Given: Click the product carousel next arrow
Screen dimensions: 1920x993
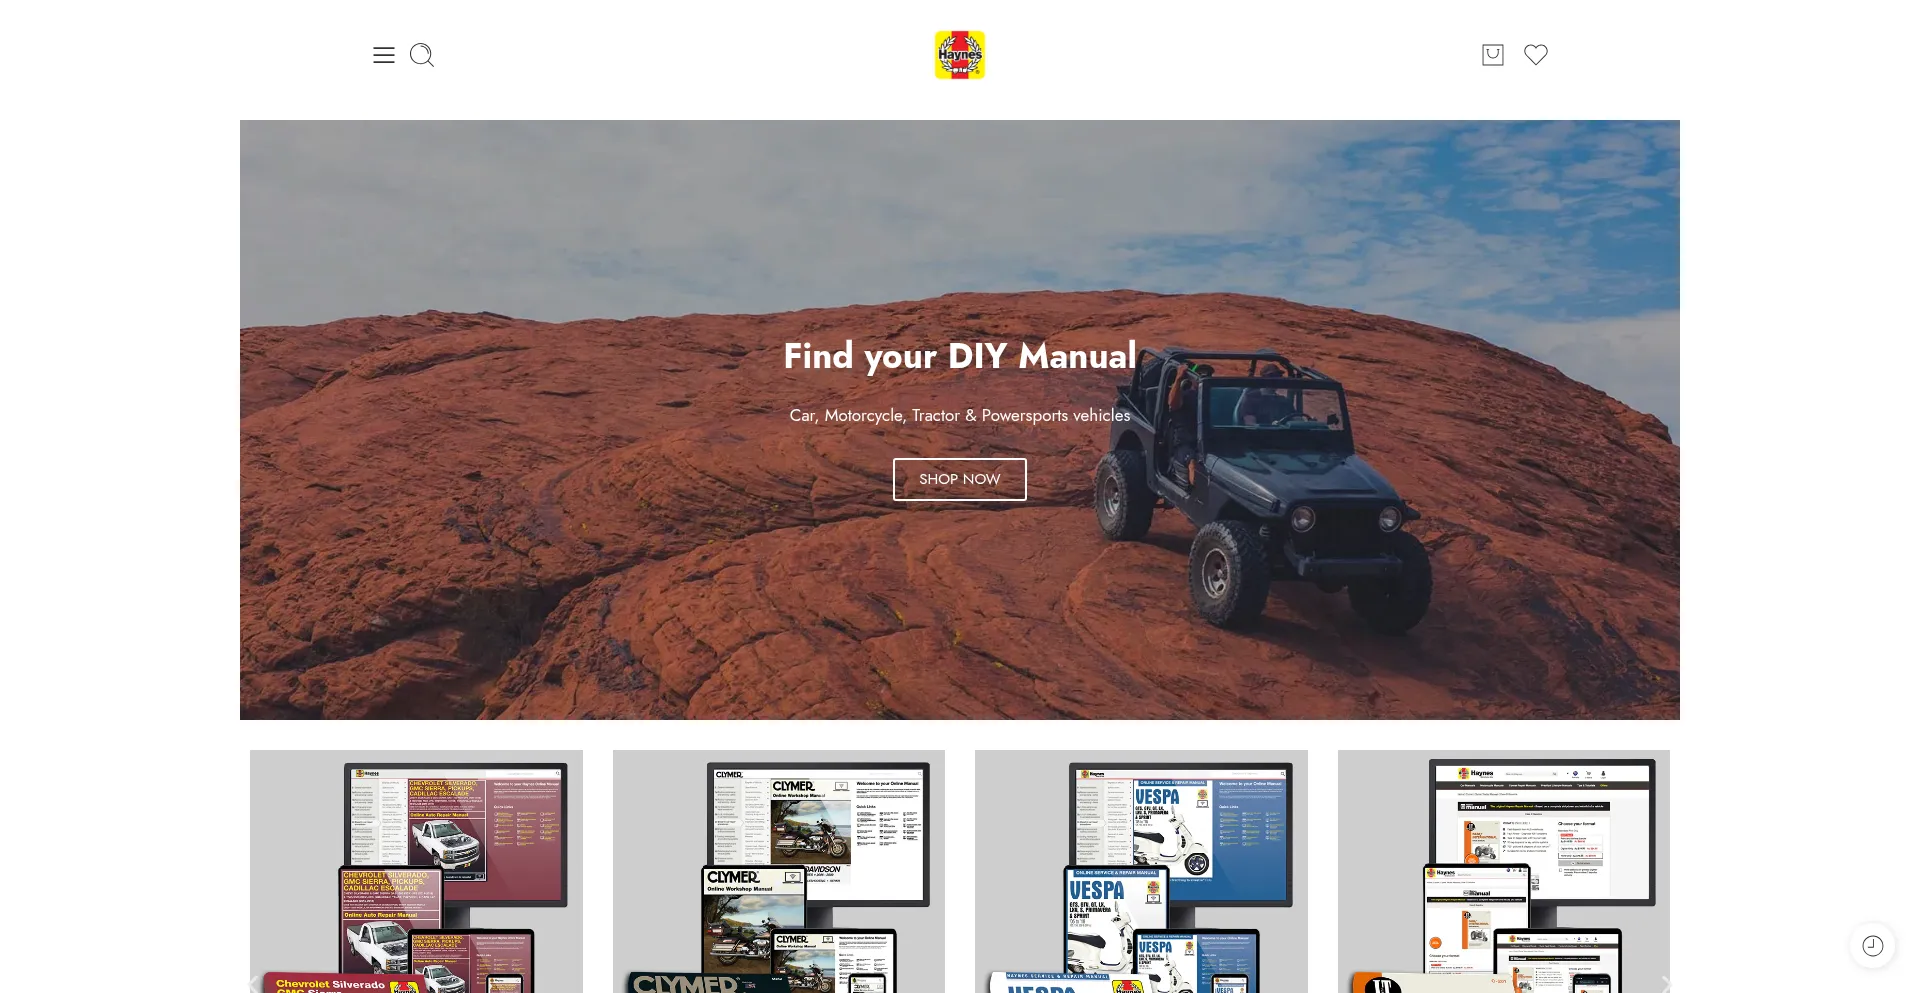Looking at the screenshot, I should 1666,983.
